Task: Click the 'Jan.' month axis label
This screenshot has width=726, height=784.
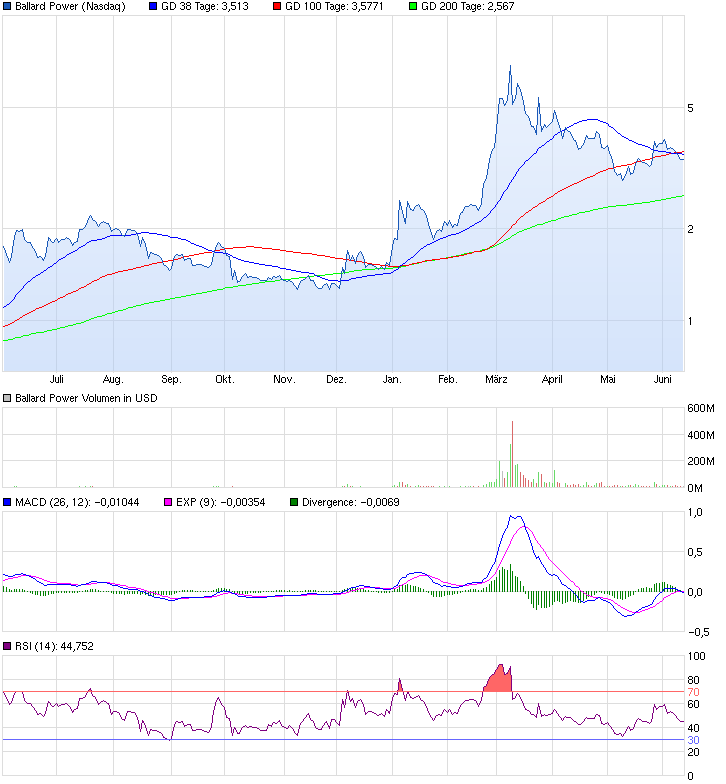Action: pyautogui.click(x=392, y=380)
